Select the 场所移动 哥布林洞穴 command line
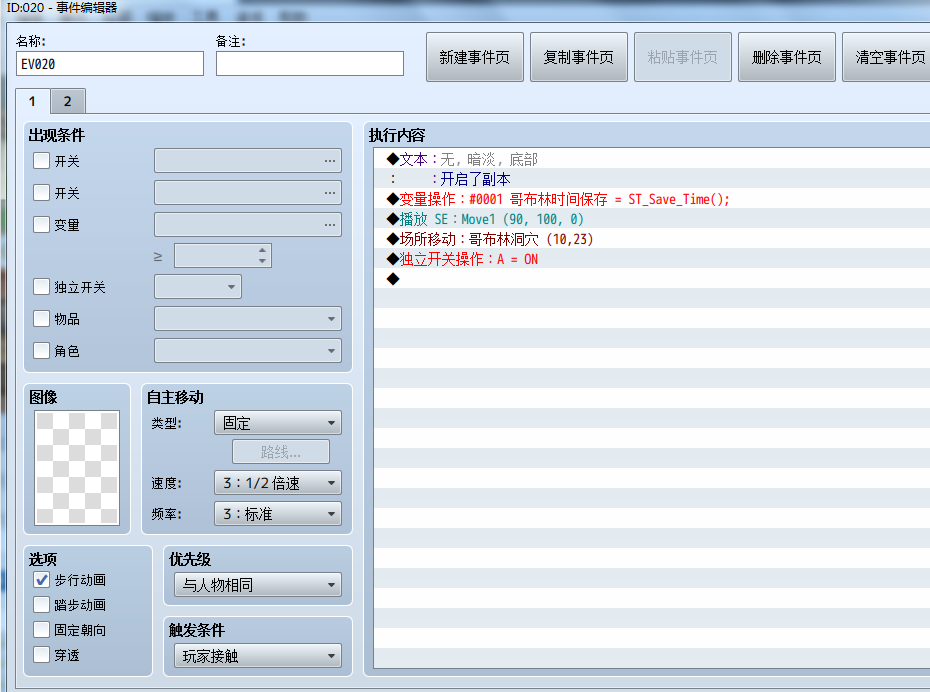The height and width of the screenshot is (692, 930). click(652, 240)
